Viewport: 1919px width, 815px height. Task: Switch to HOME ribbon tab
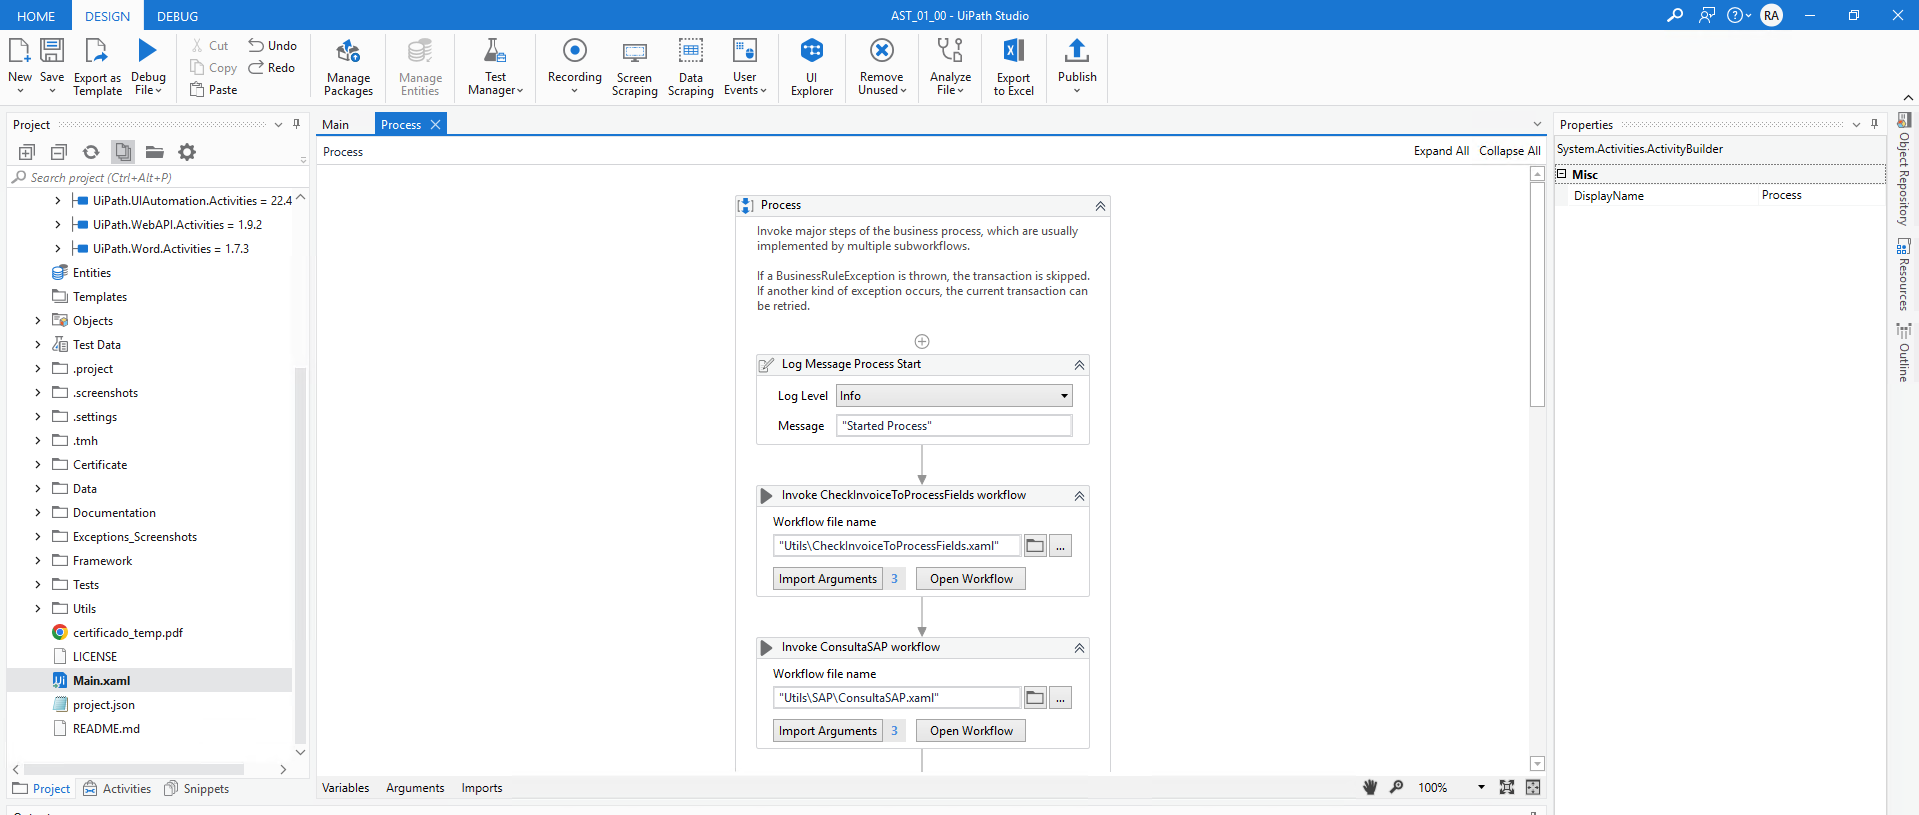(x=36, y=16)
